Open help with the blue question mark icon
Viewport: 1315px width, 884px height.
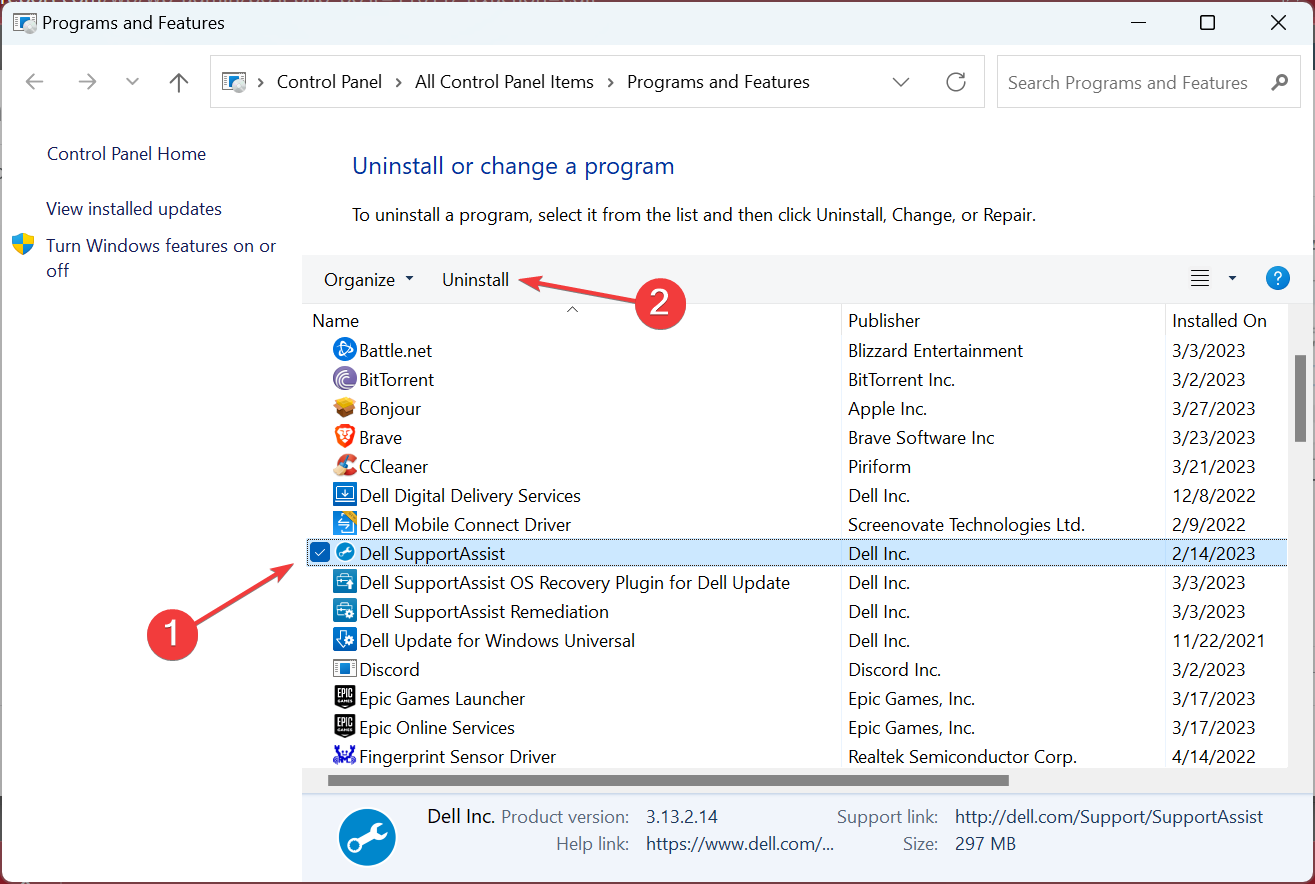click(1277, 279)
